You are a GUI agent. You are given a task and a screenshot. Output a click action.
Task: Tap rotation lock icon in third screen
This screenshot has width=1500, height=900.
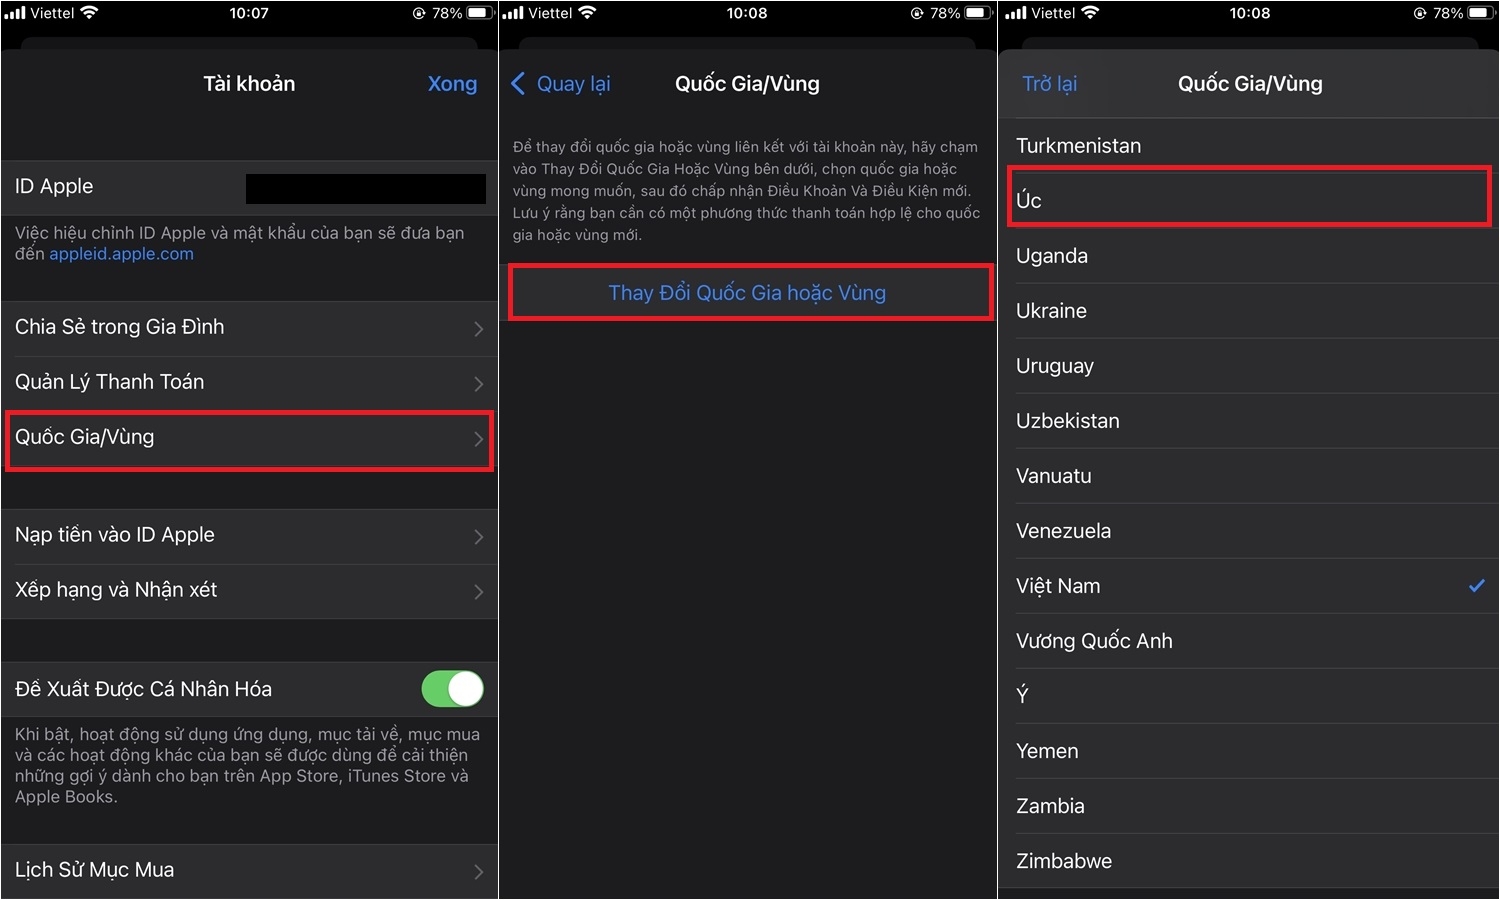(1419, 13)
